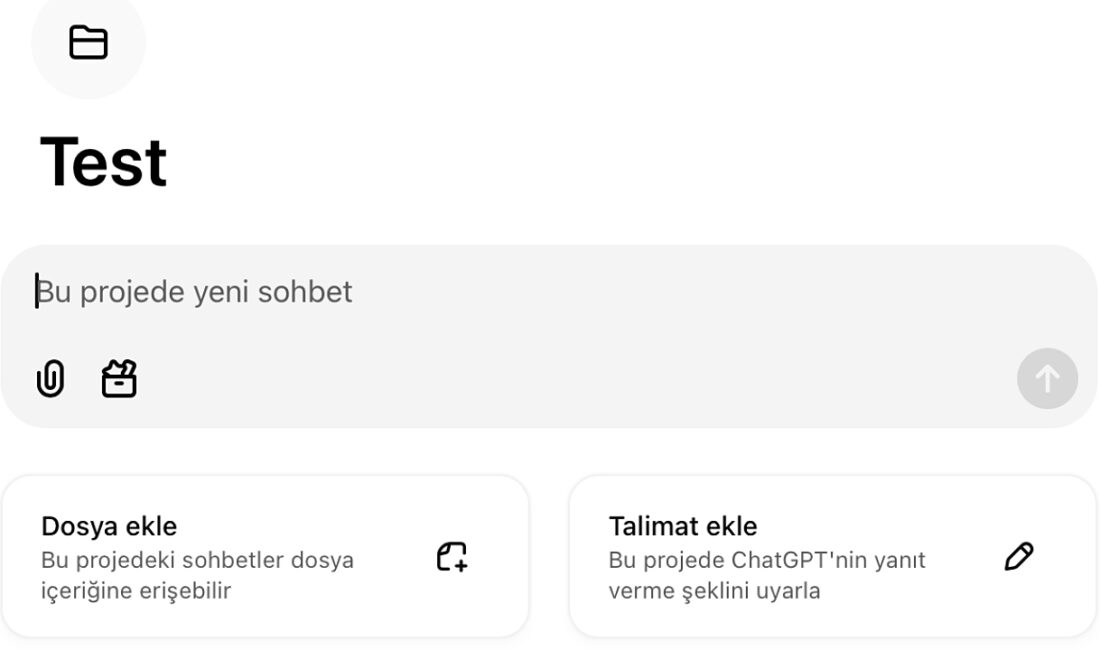Click the "içeriğine erişebilir" text line
Image resolution: width=1100 pixels, height=650 pixels.
136,591
